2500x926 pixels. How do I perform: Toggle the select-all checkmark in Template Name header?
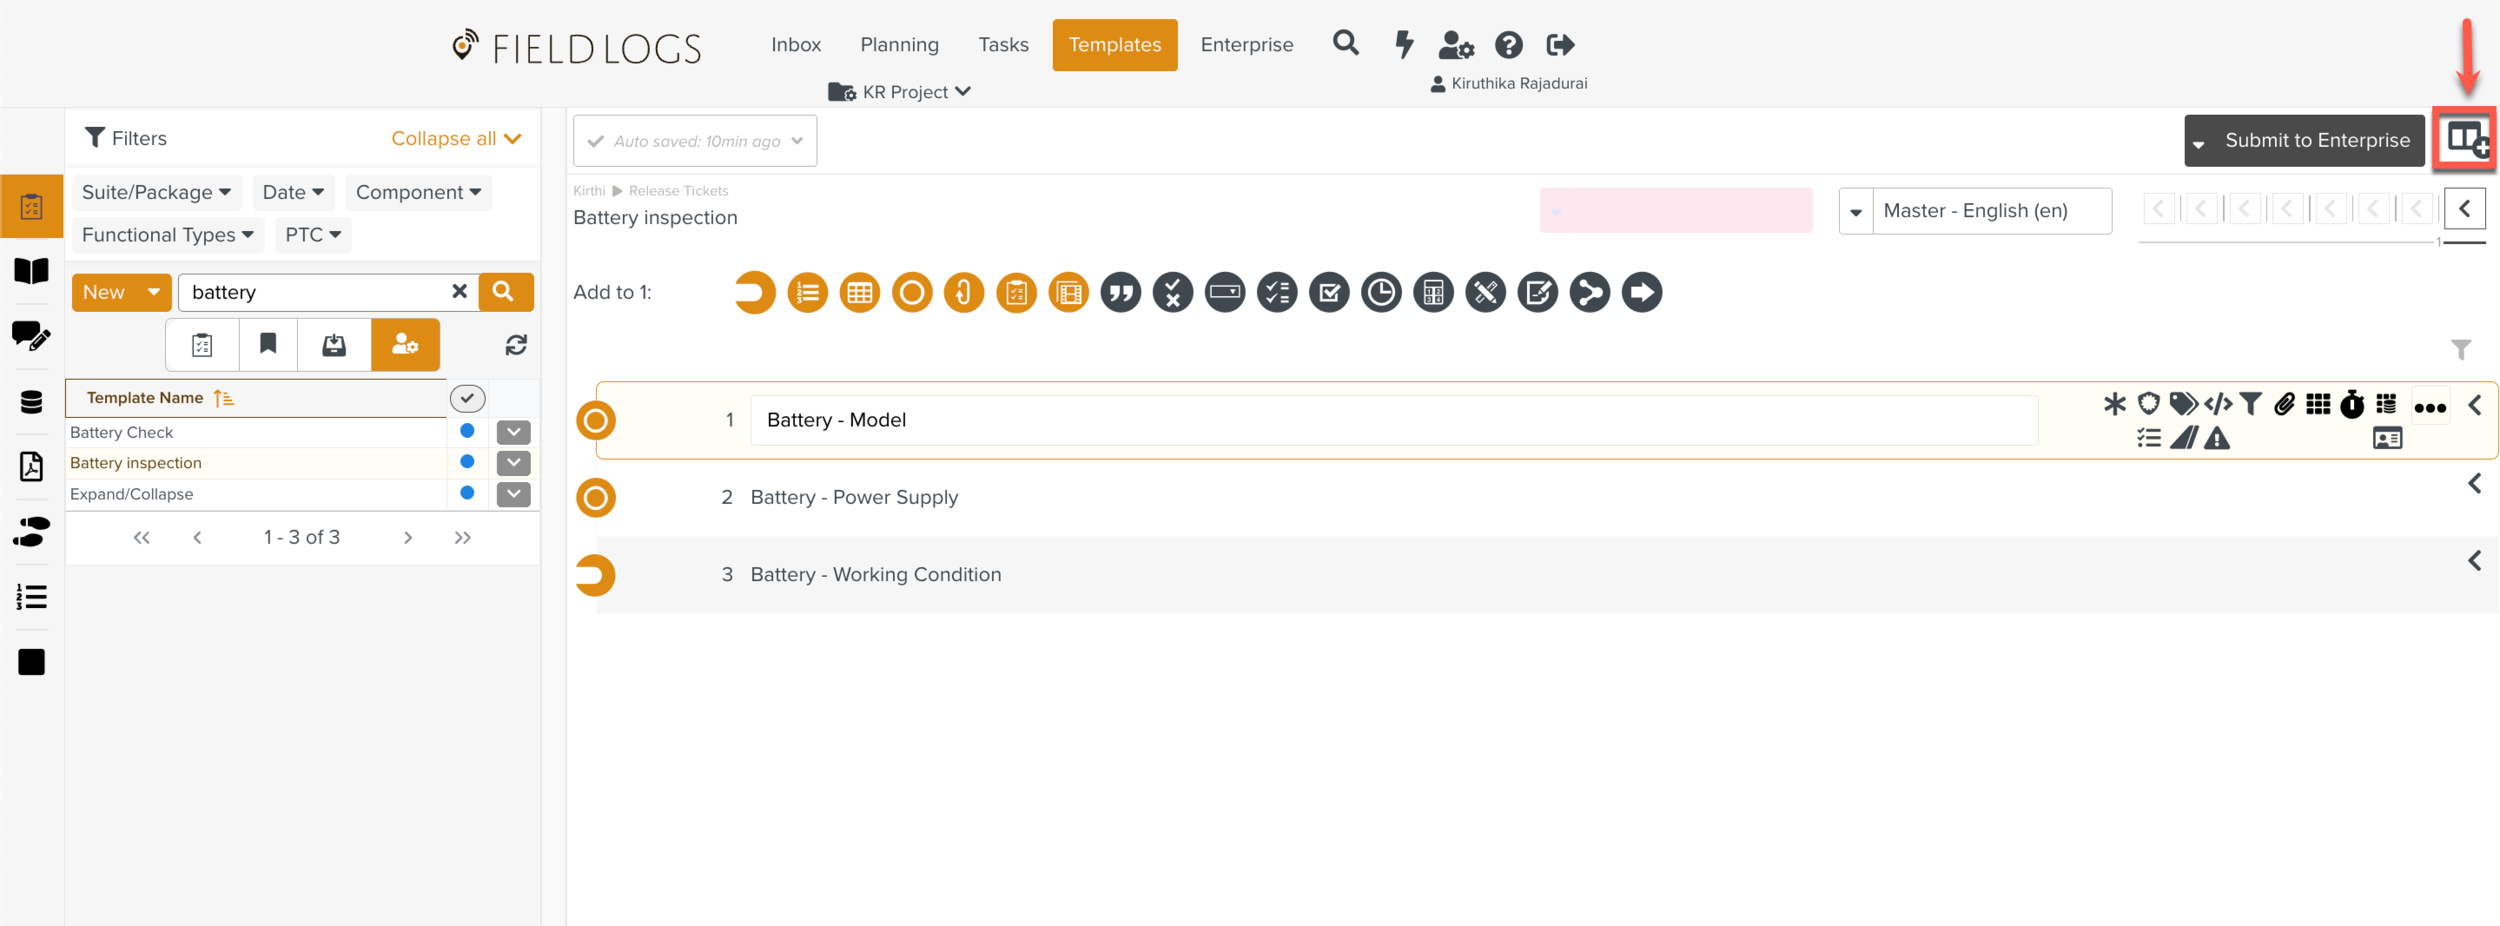tap(467, 398)
